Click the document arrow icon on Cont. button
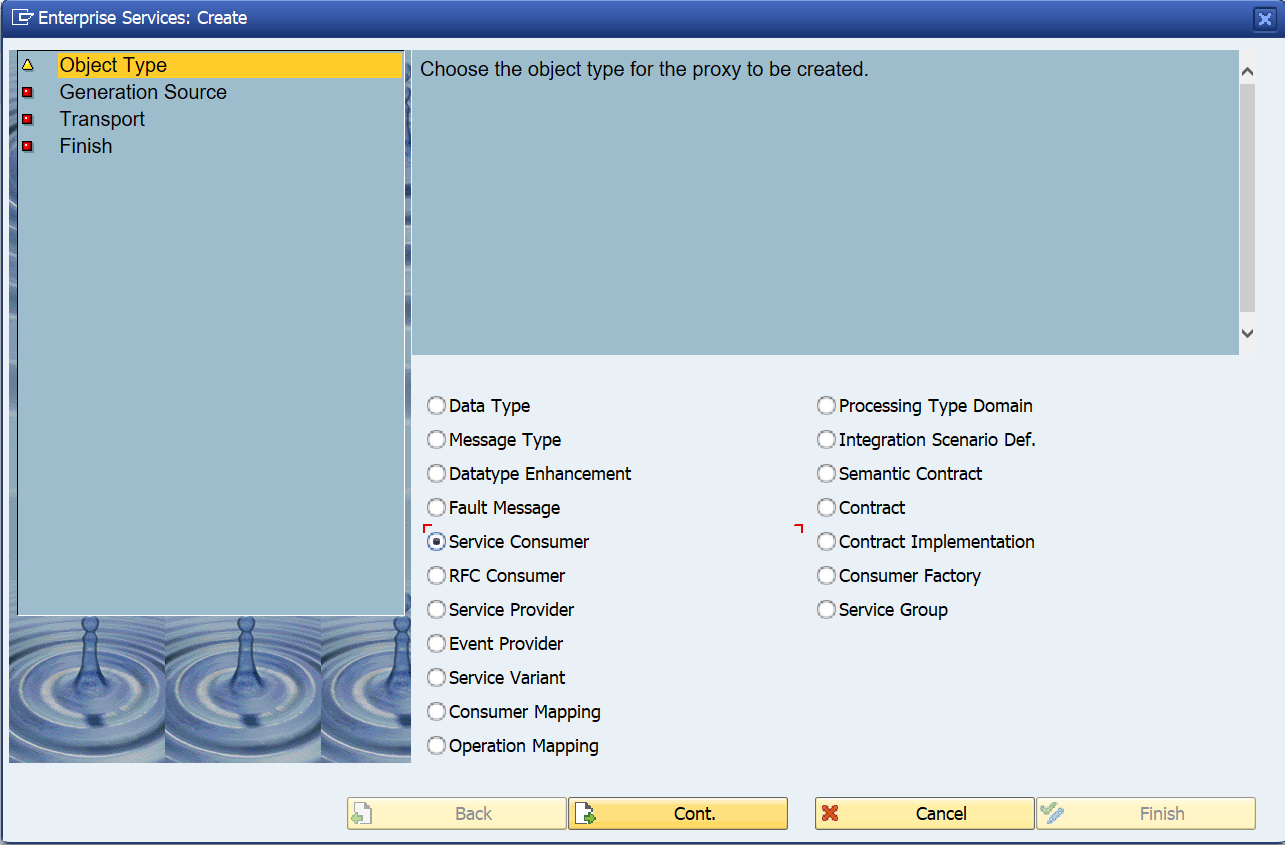This screenshot has height=845, width=1285. point(585,814)
